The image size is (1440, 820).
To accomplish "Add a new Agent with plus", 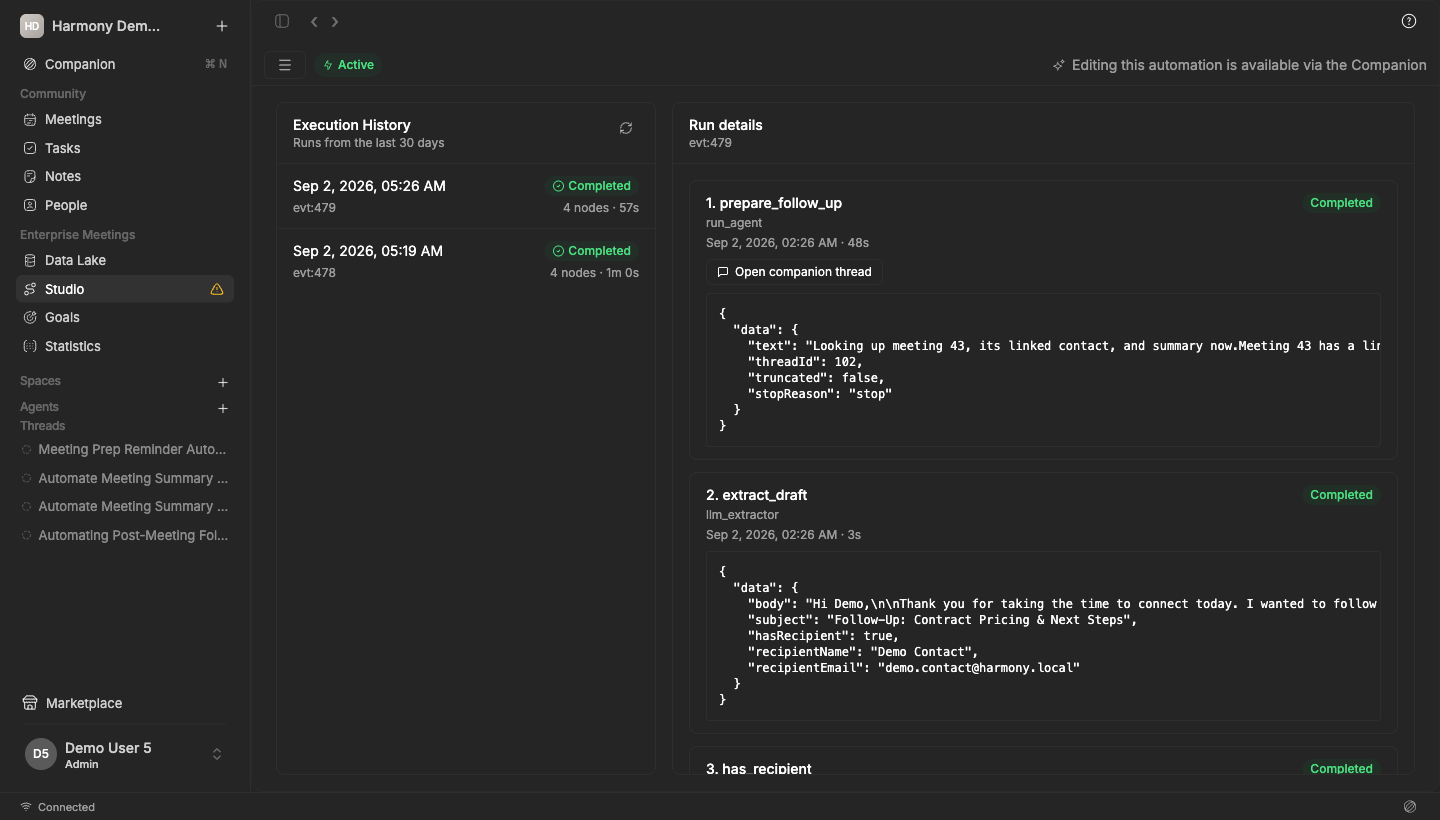I will 223,408.
